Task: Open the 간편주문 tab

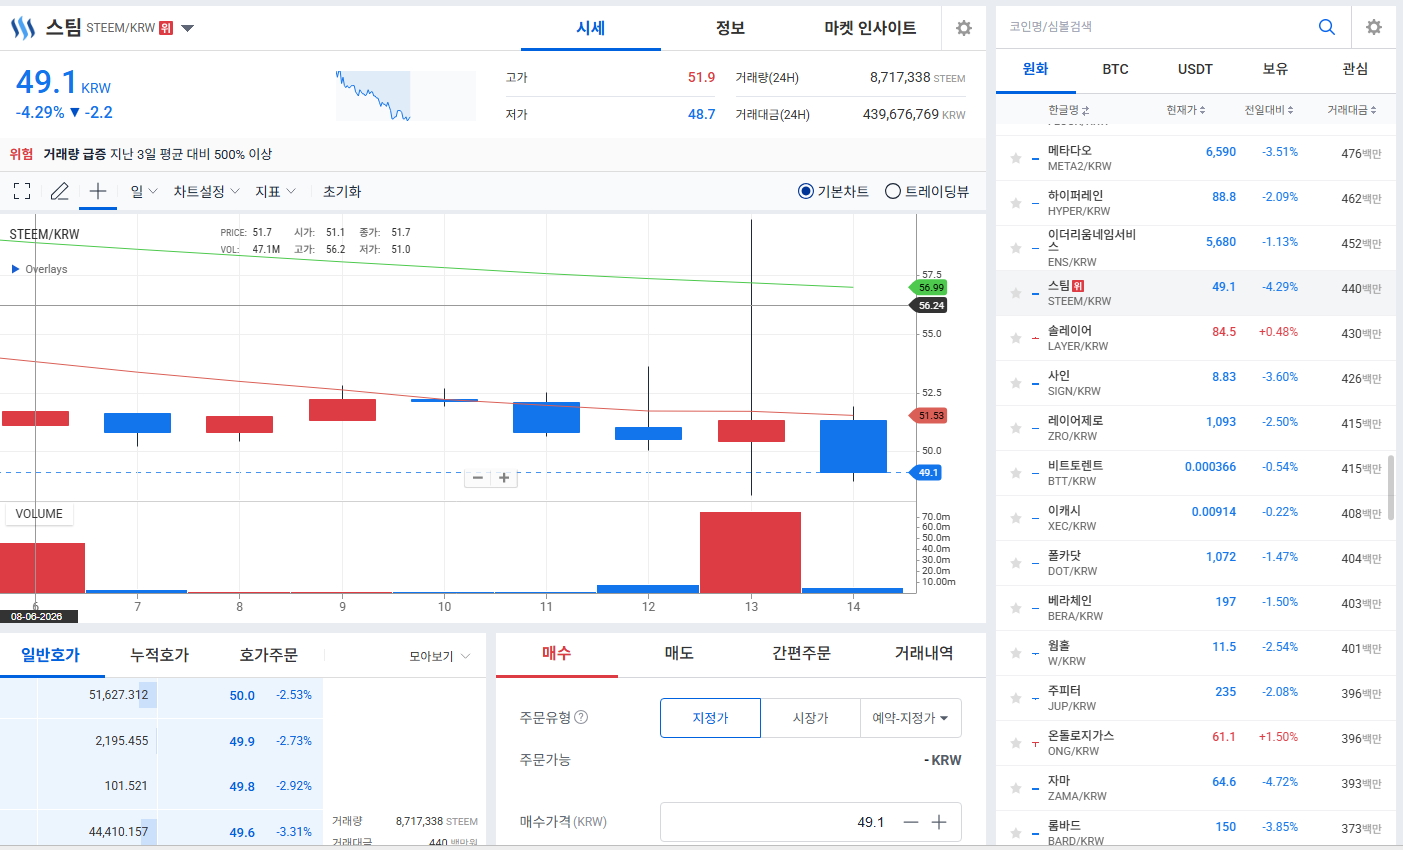Action: (x=801, y=654)
